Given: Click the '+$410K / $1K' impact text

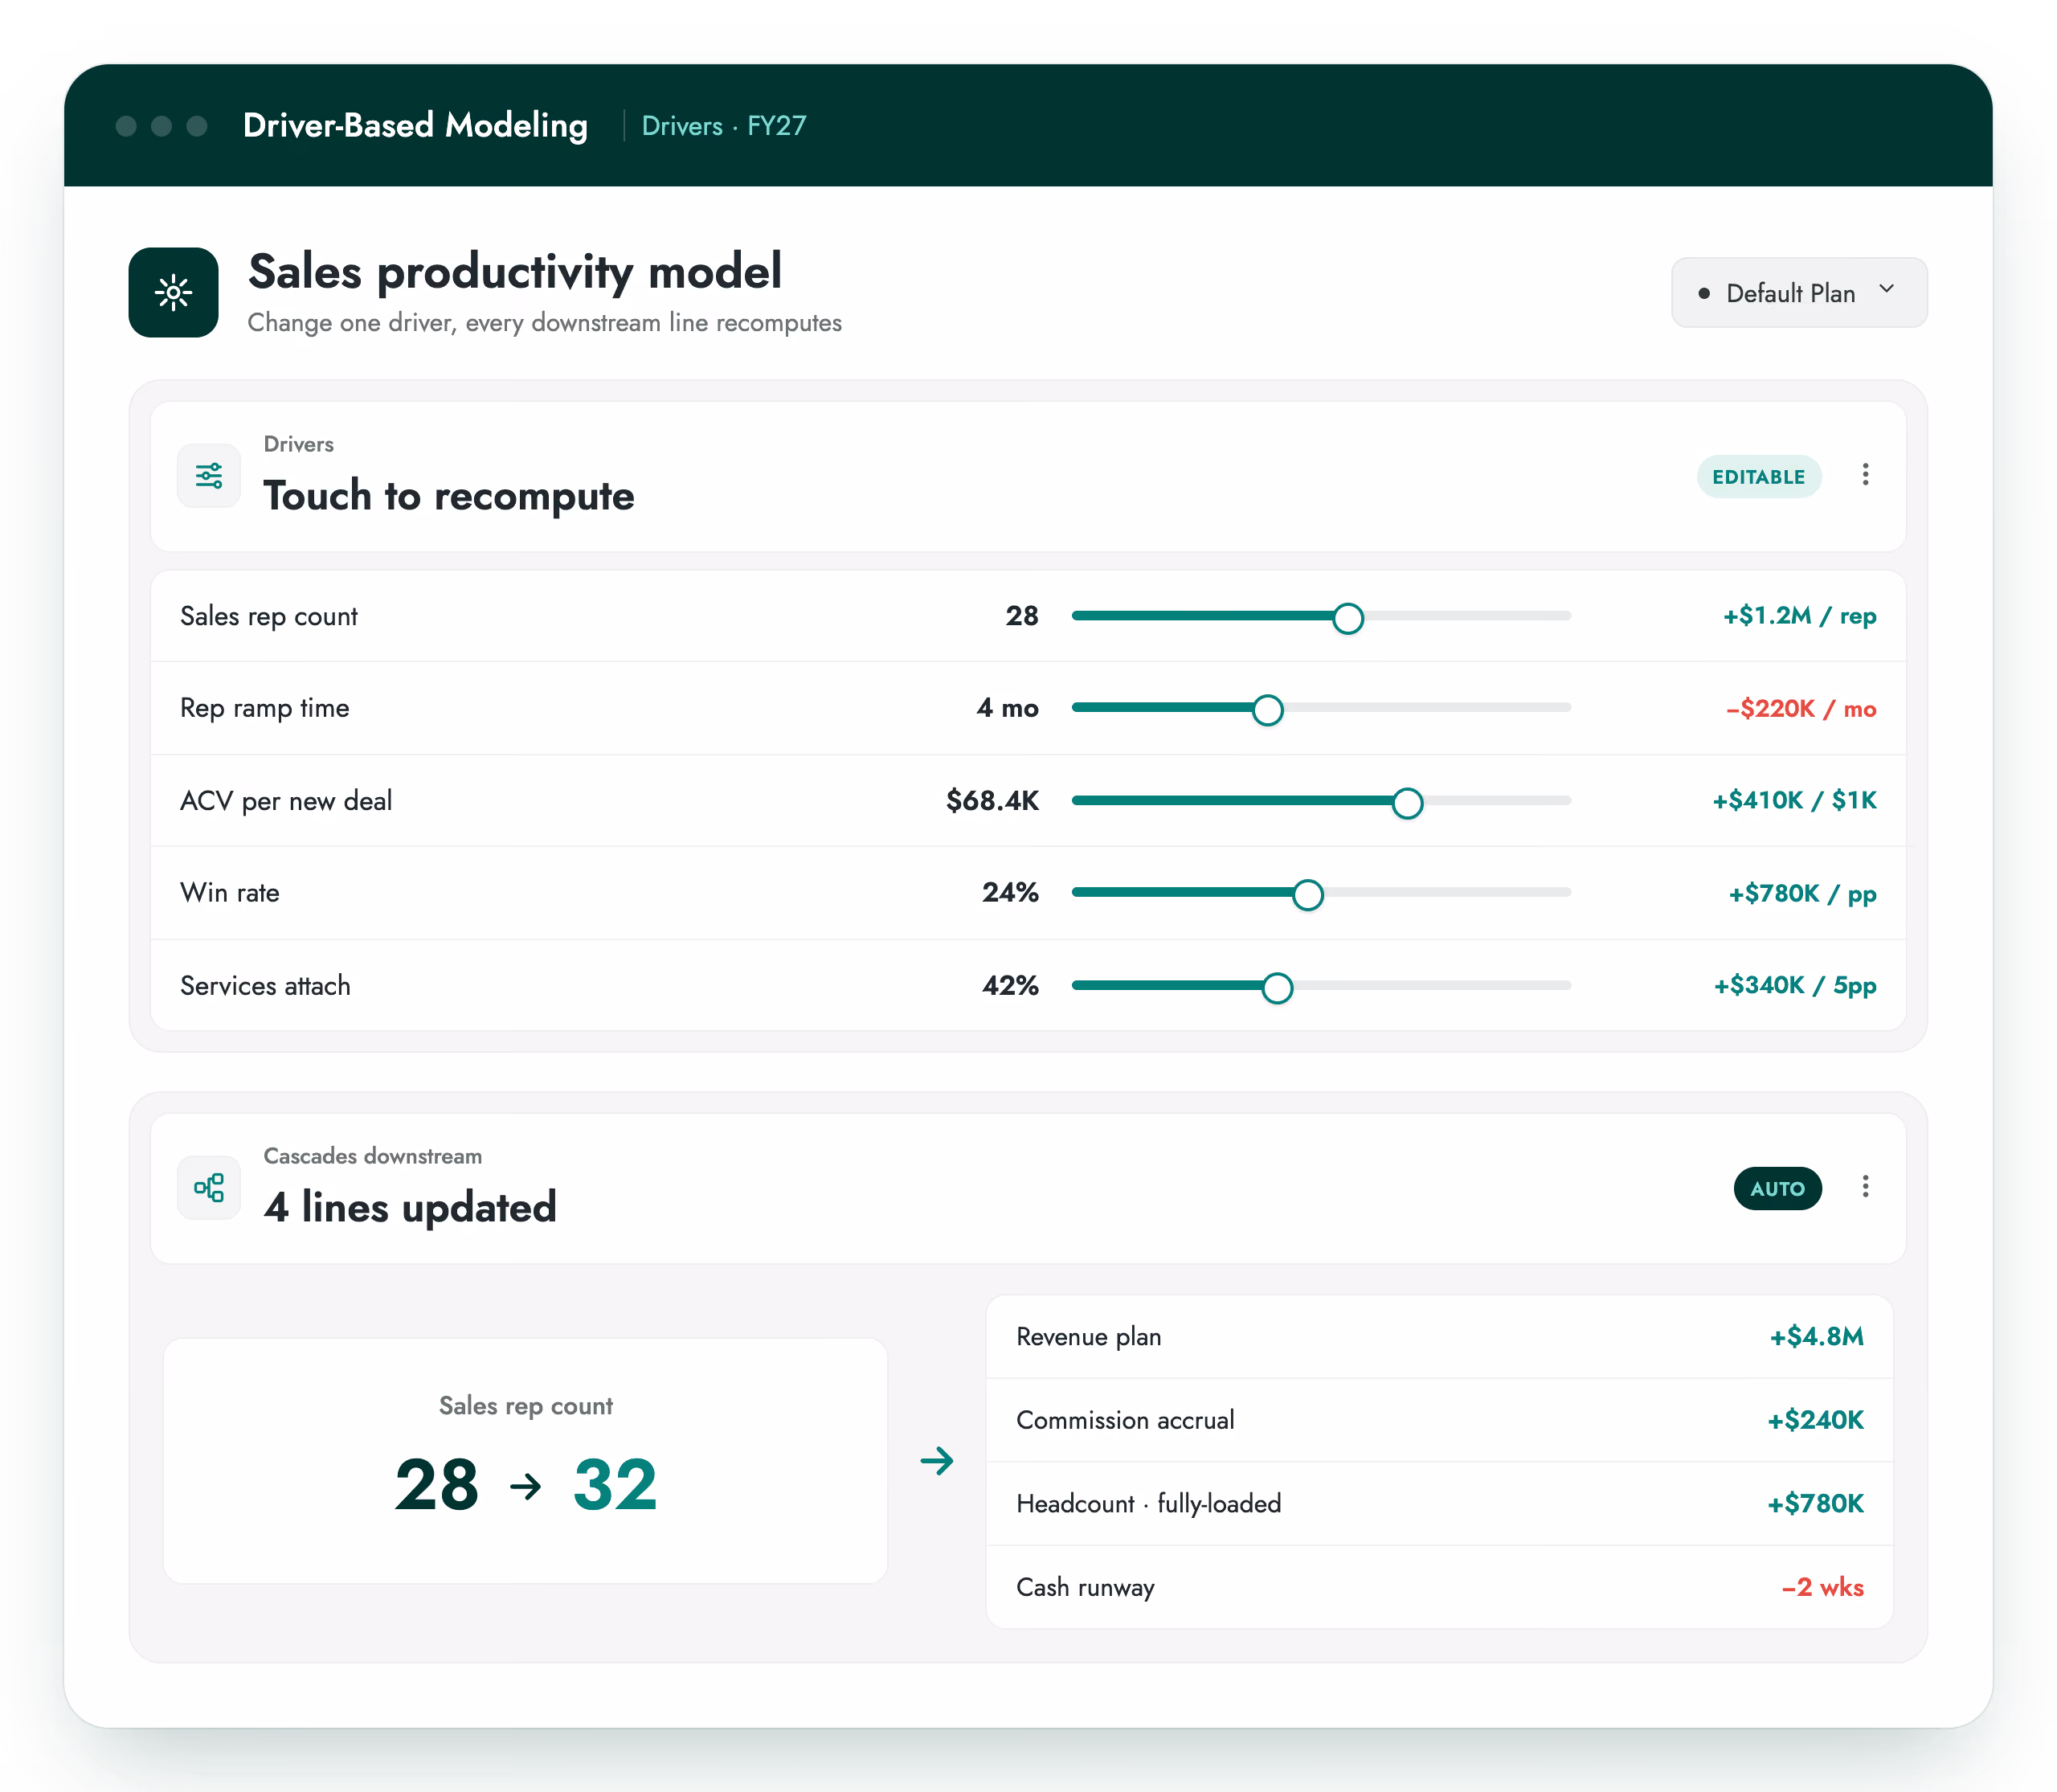Looking at the screenshot, I should click(x=1795, y=801).
